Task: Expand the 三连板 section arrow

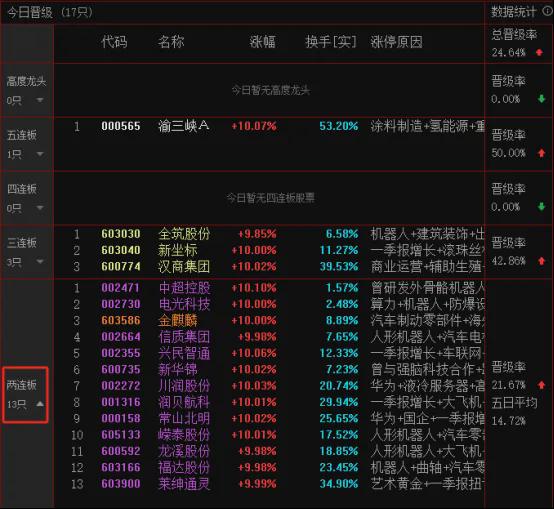Action: click(40, 261)
